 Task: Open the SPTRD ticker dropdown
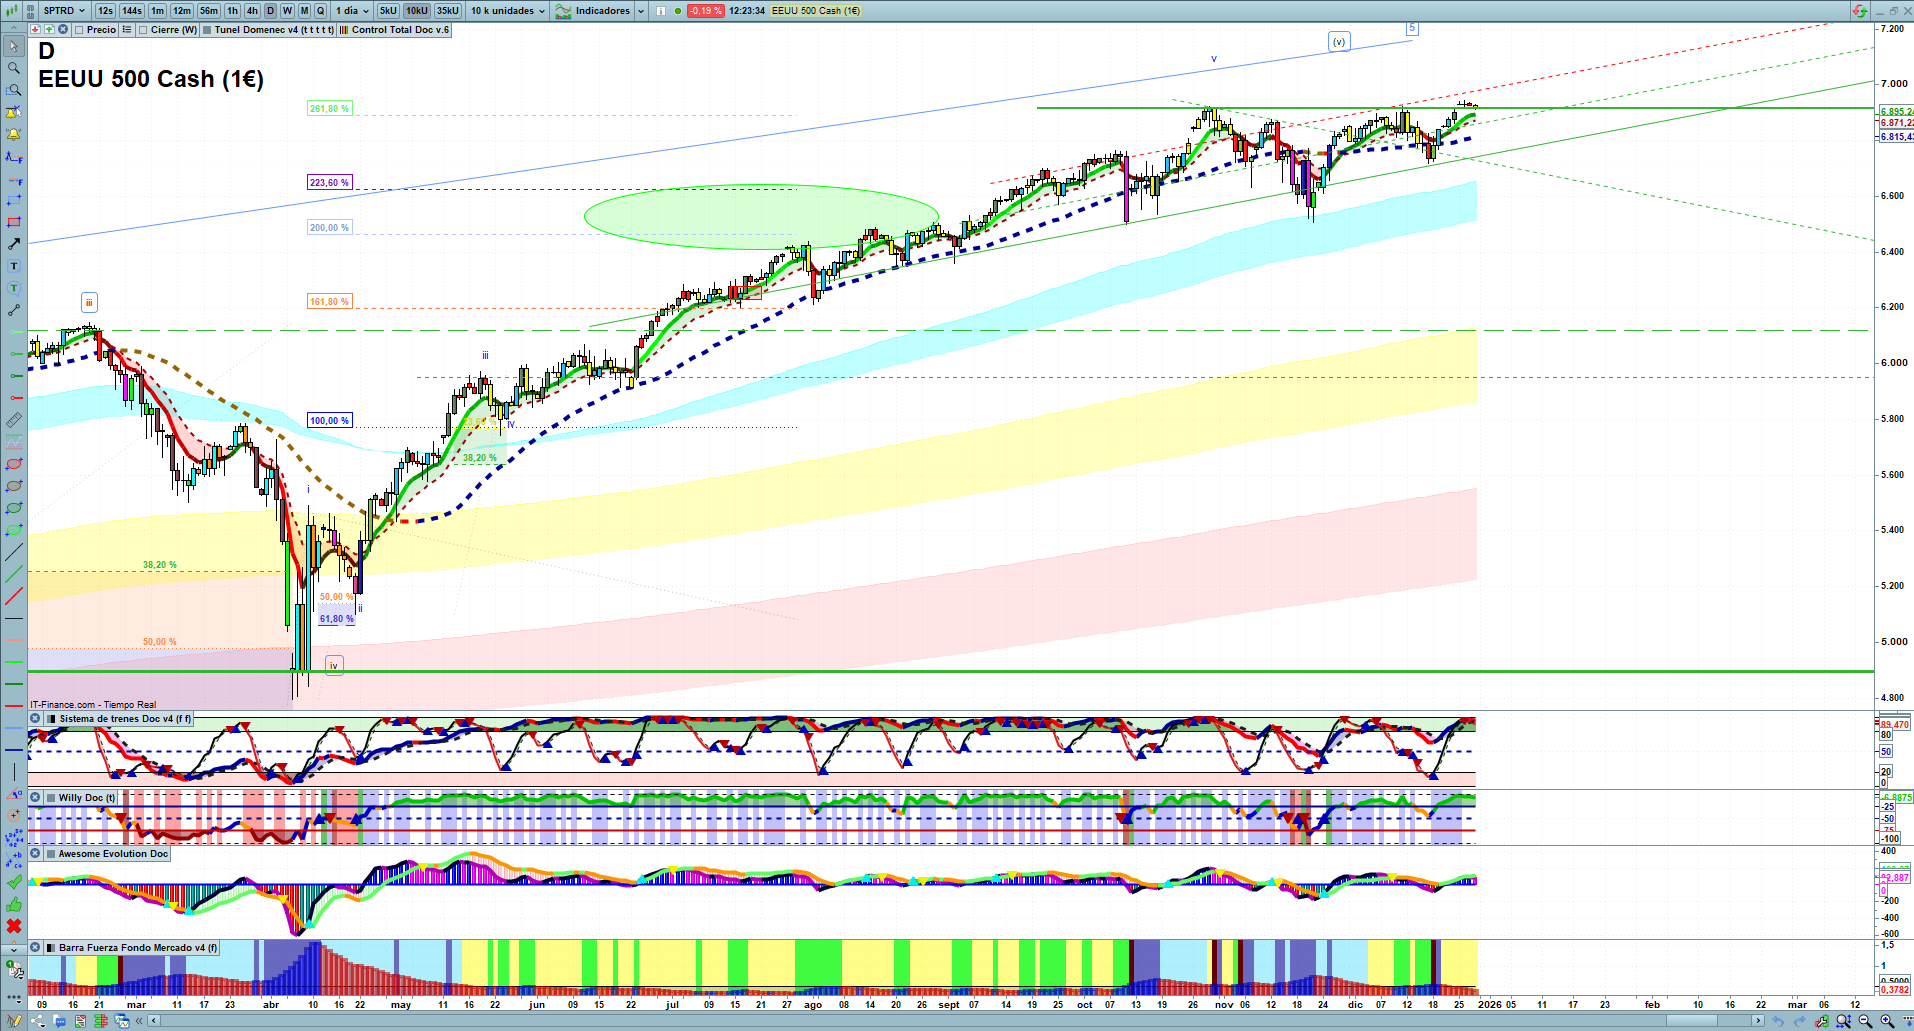coord(64,11)
